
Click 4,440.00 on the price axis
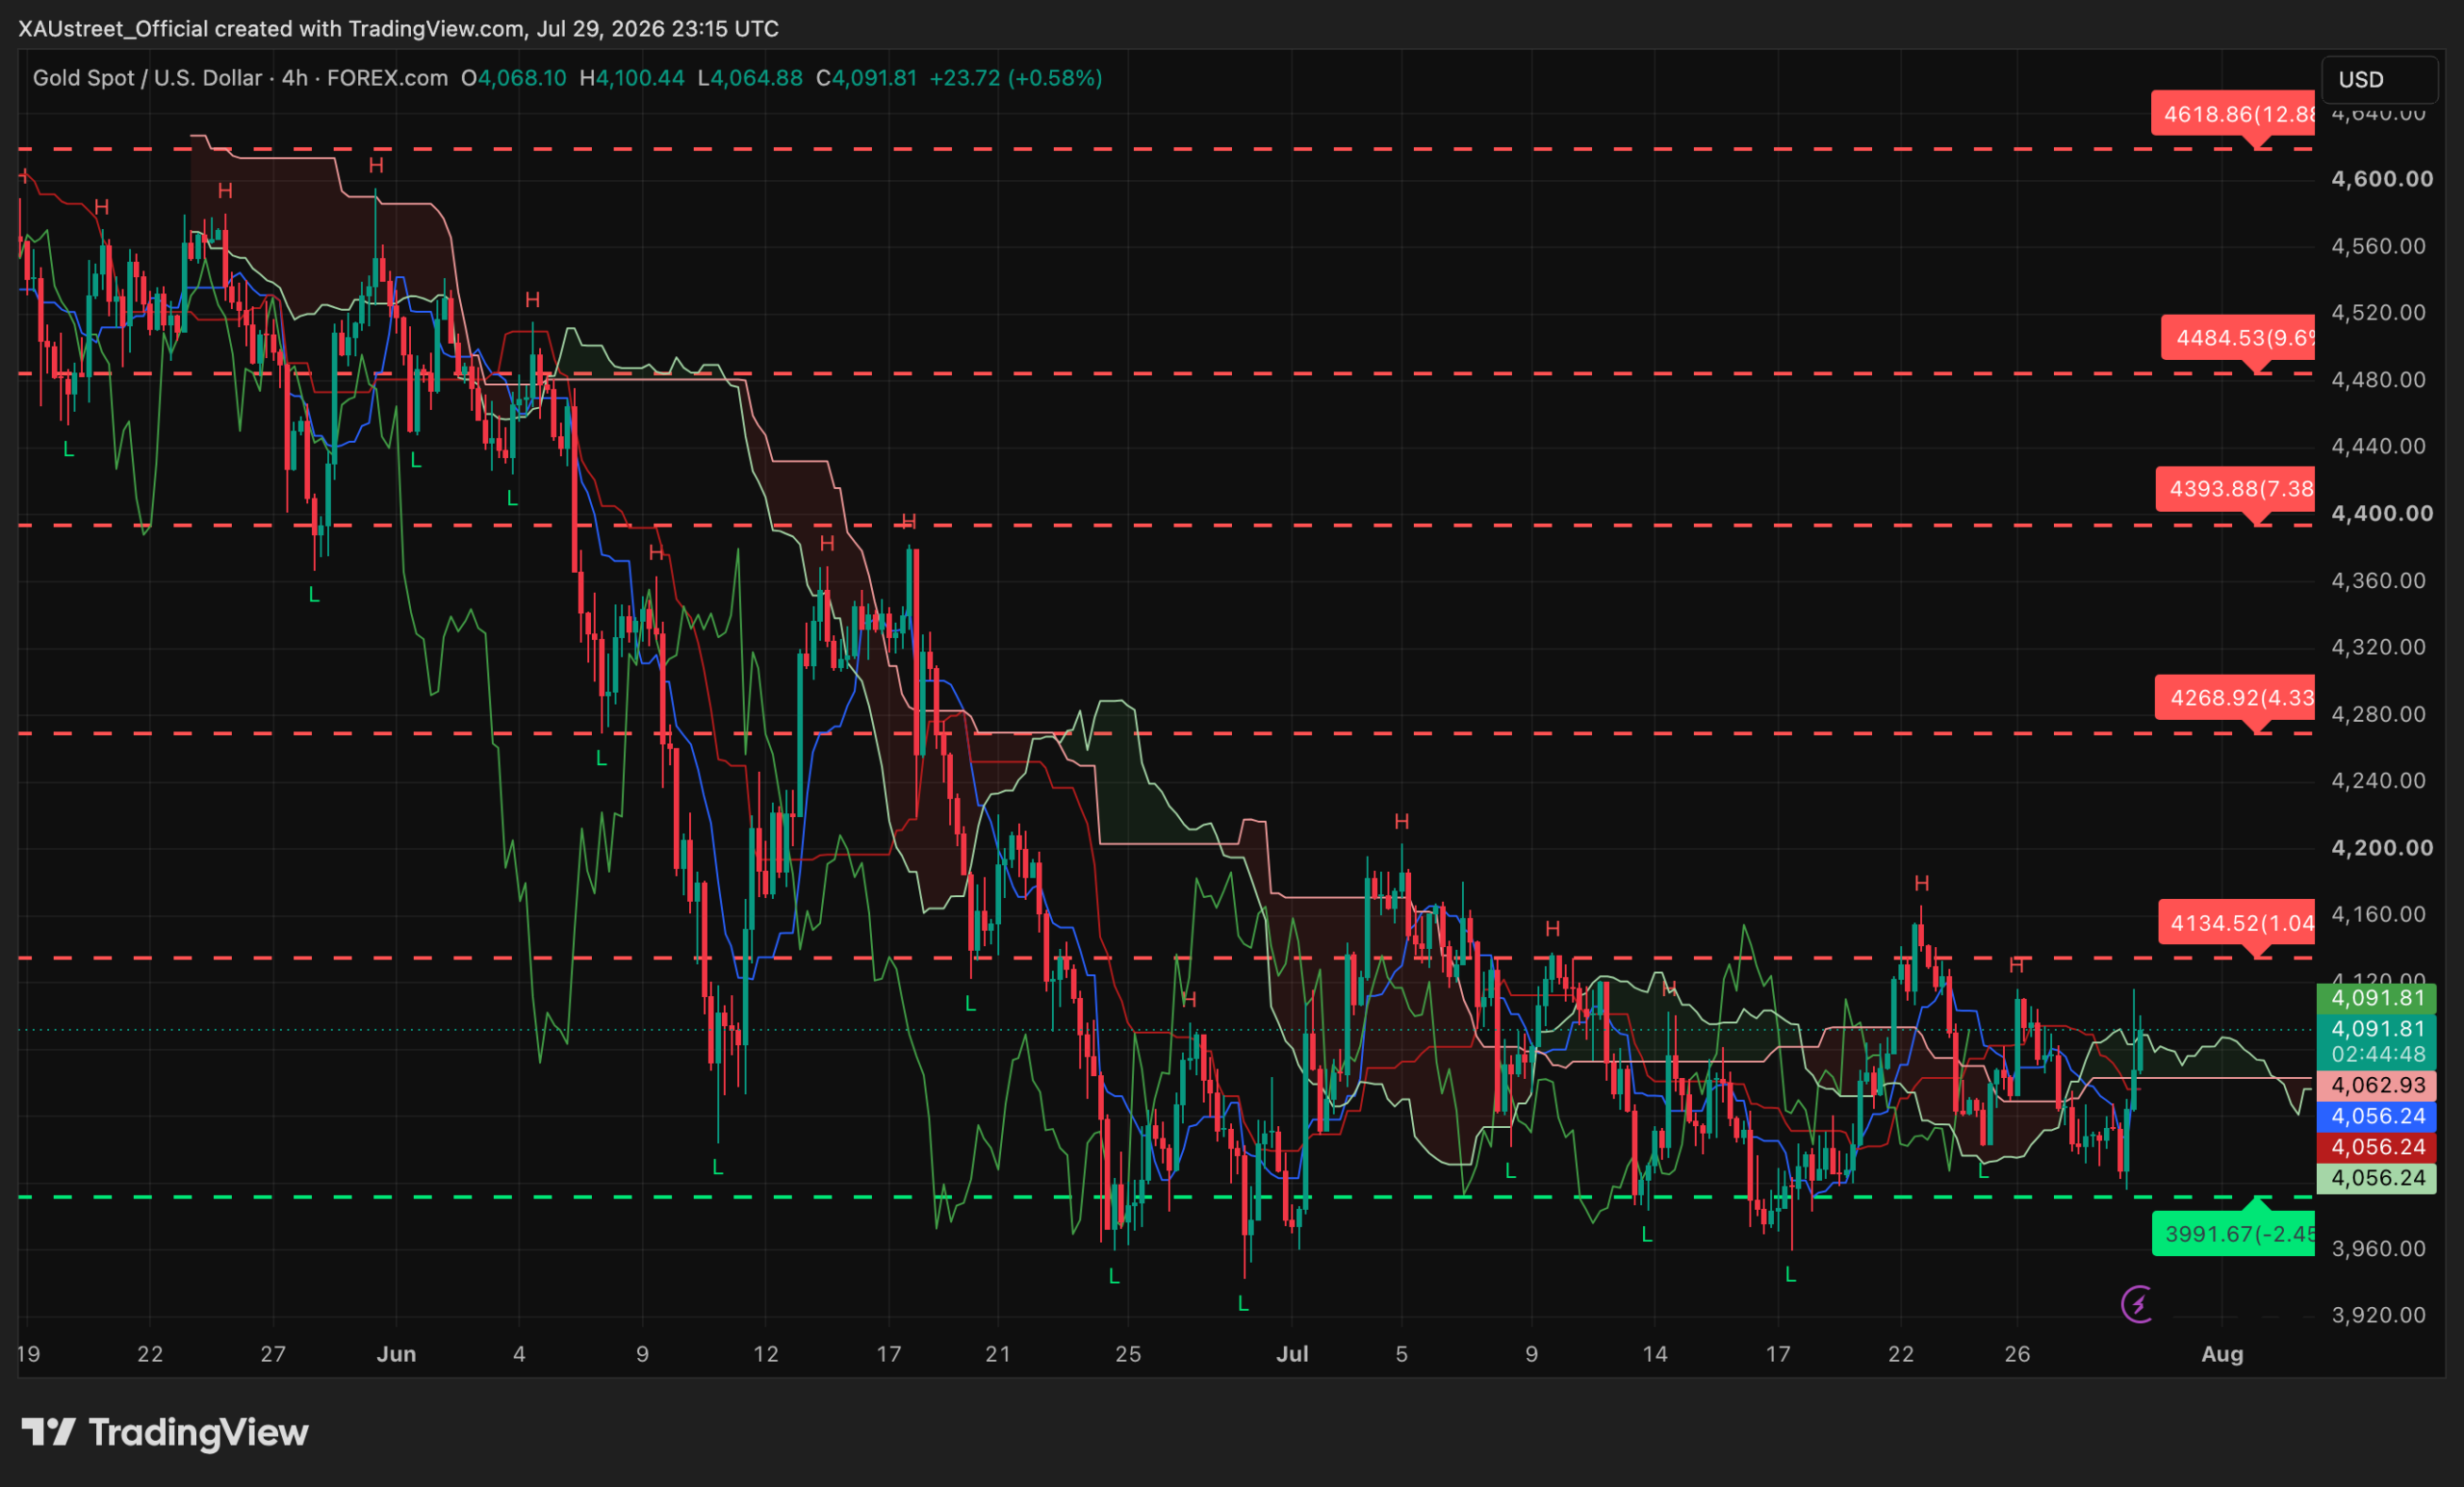coord(2378,446)
